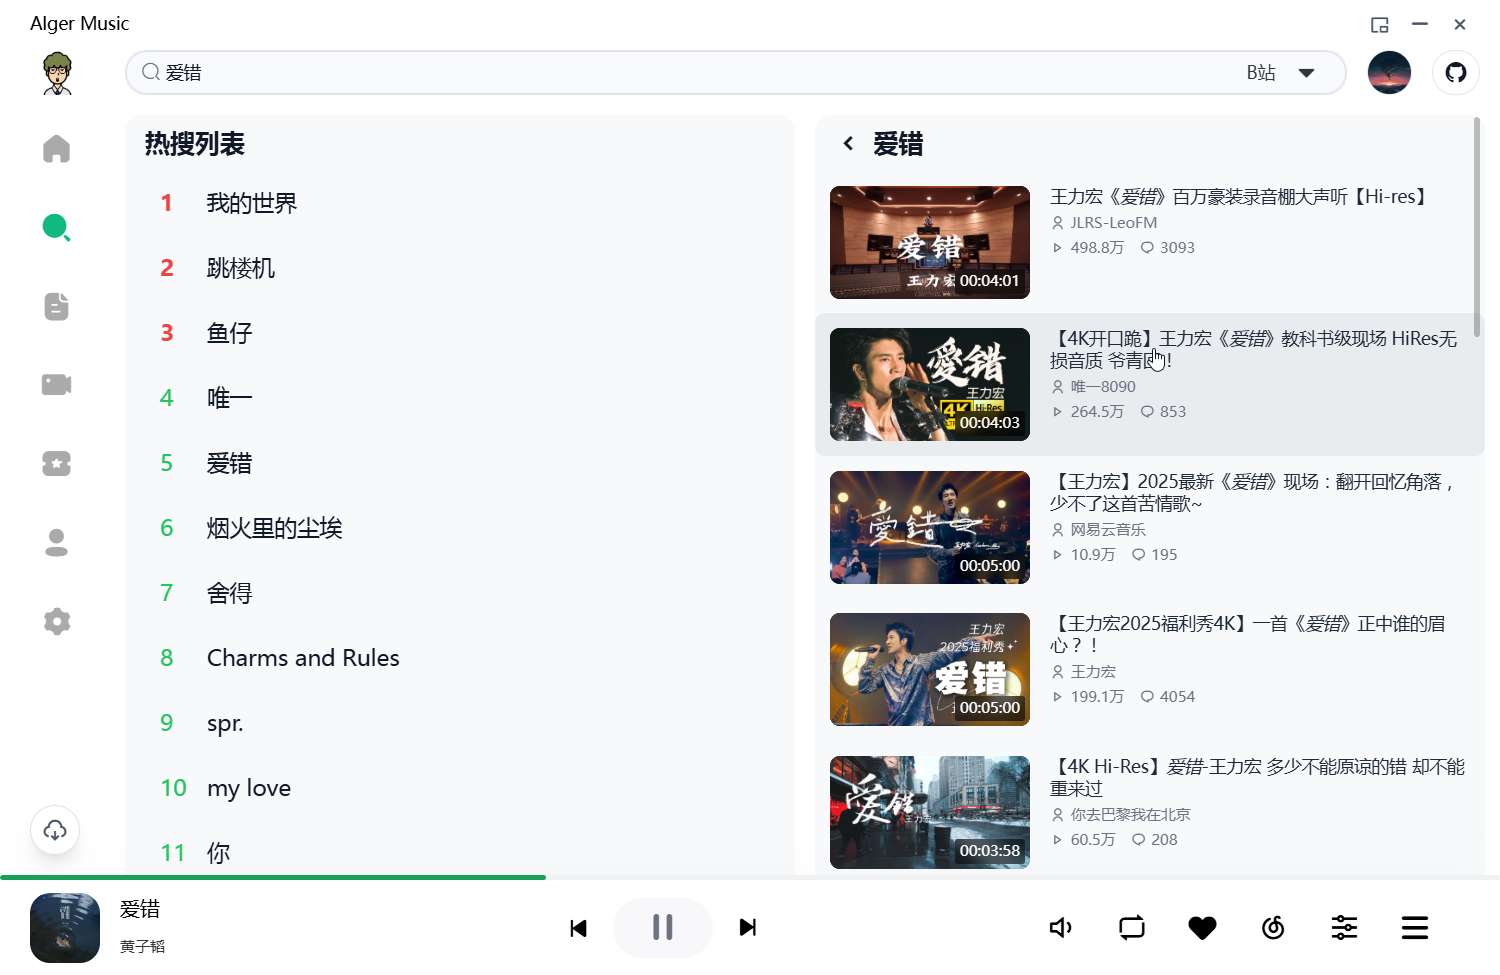Image resolution: width=1500 pixels, height=975 pixels.
Task: Select hot search item 5 爱错
Action: pos(229,464)
